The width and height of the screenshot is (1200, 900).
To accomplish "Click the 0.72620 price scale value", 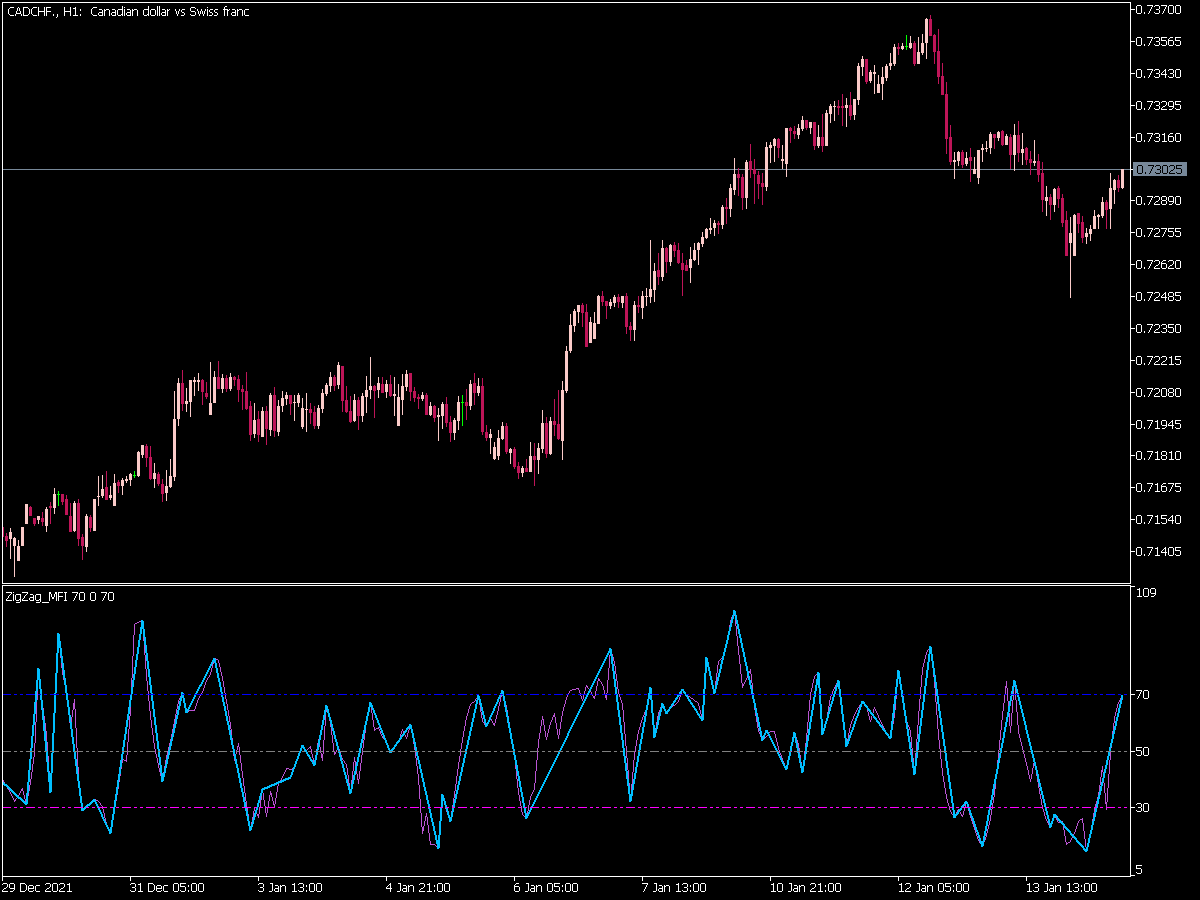I will click(x=1158, y=265).
